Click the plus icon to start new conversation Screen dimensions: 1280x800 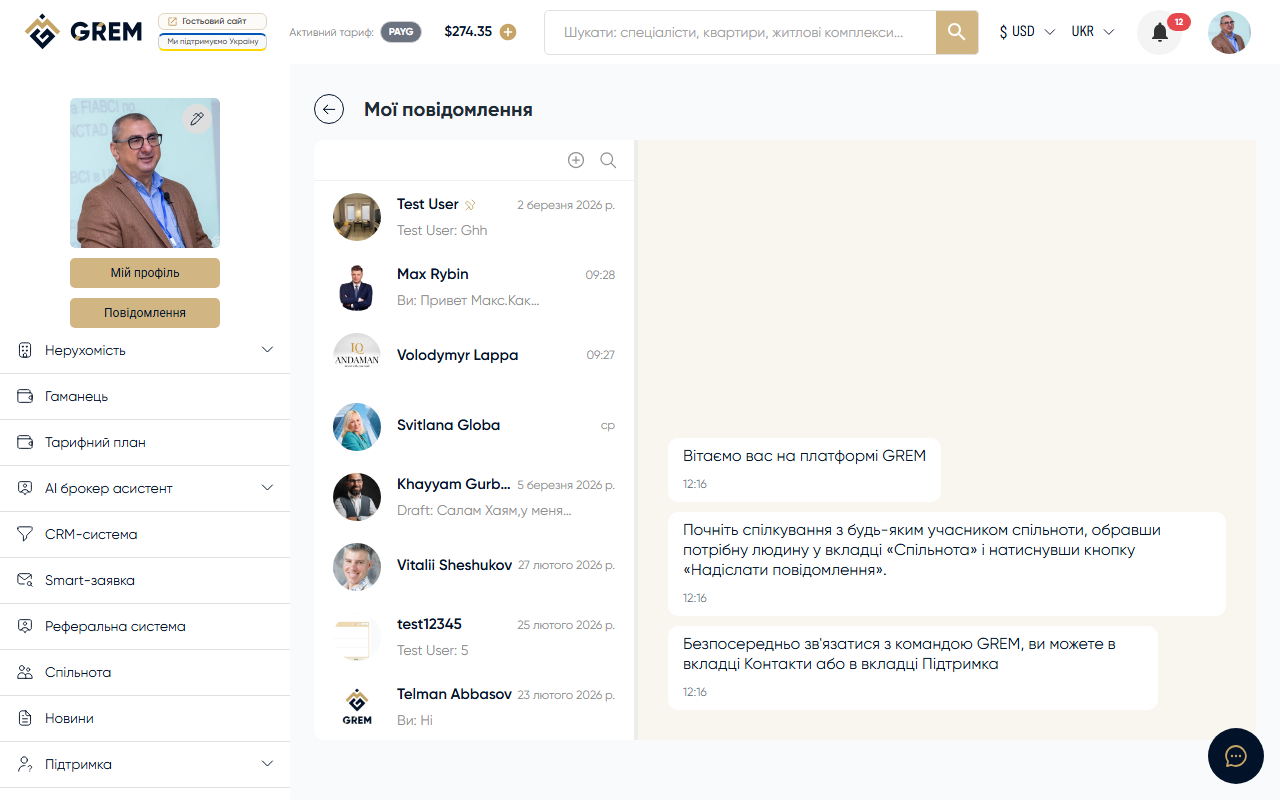click(x=576, y=159)
